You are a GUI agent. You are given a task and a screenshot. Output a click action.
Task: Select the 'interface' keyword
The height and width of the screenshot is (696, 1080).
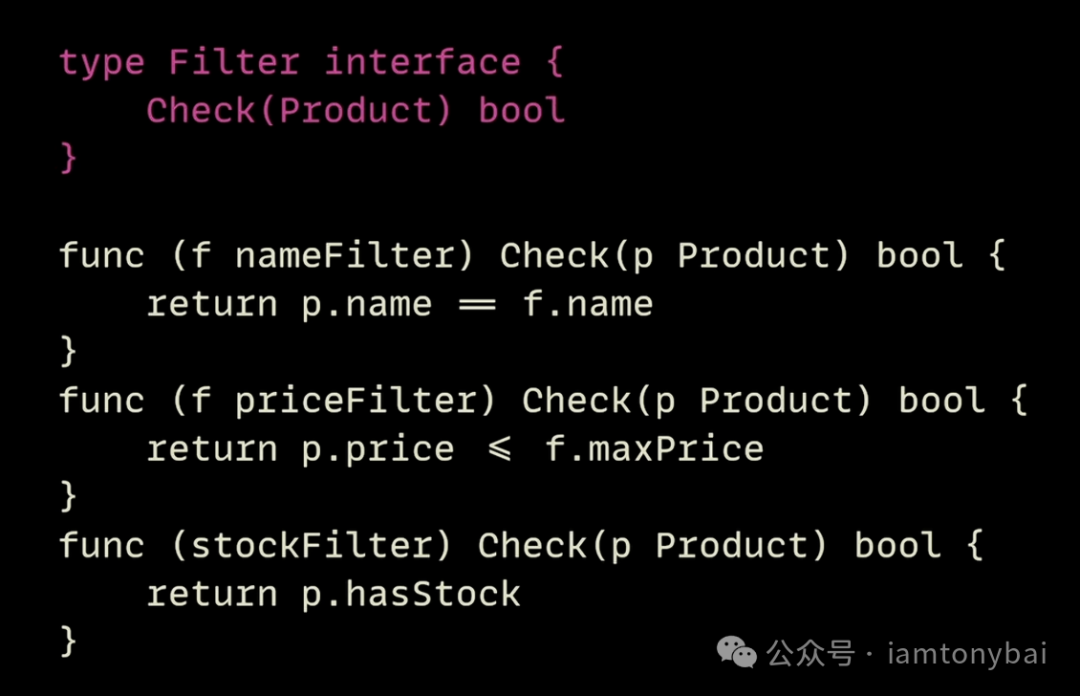pyautogui.click(x=422, y=63)
